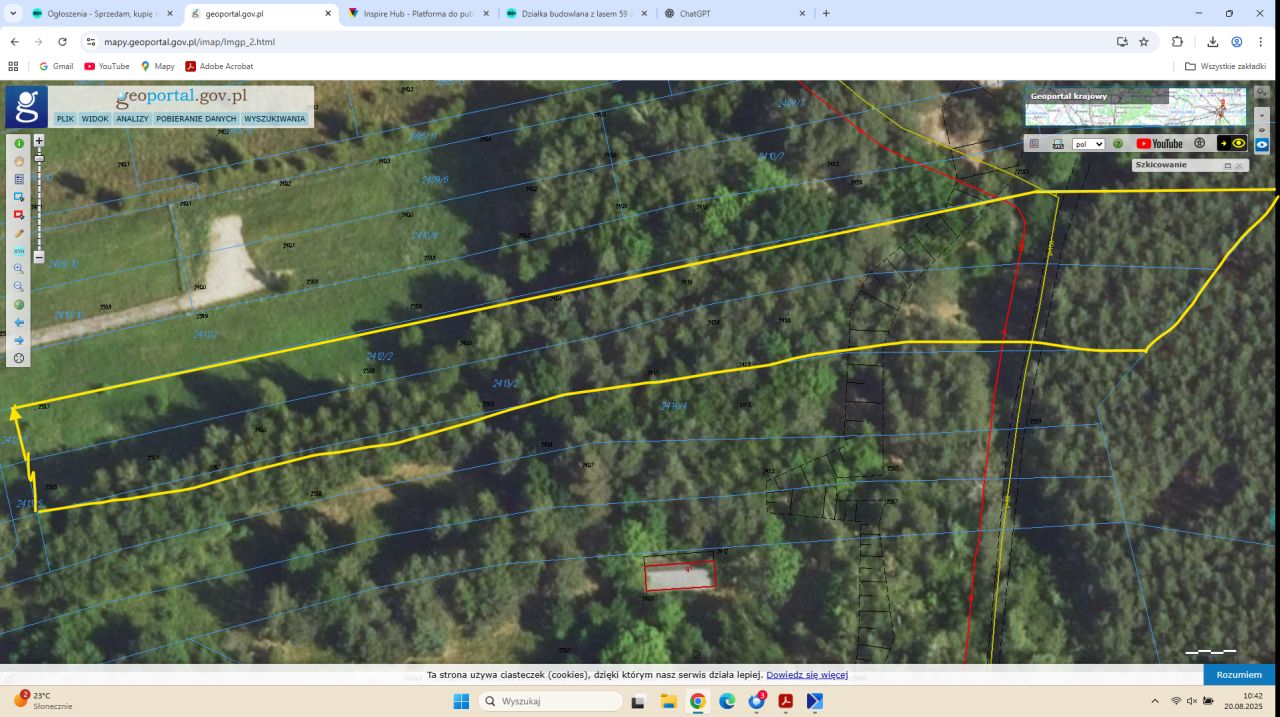
Task: Select the pan hand tool
Action: click(x=19, y=161)
